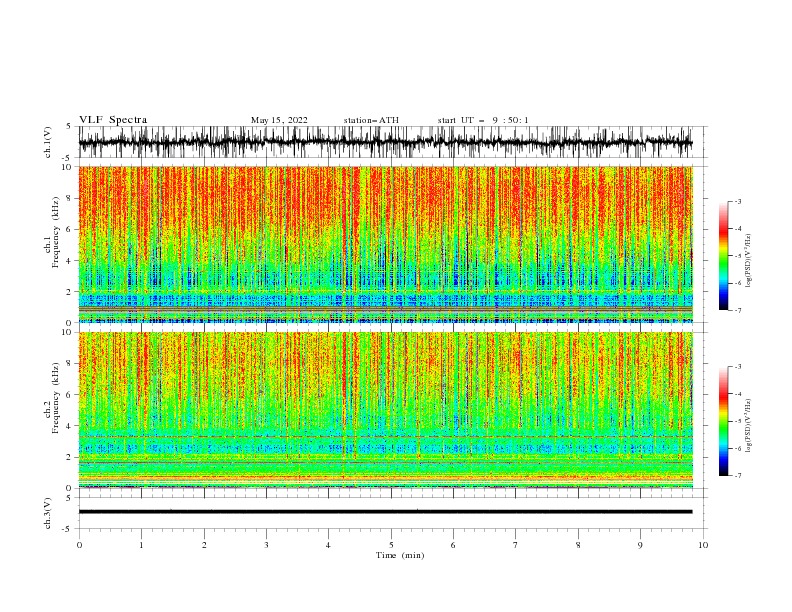Click the ch.1 "Frequency (kHz)" axis label
This screenshot has width=792, height=612.
[55, 232]
